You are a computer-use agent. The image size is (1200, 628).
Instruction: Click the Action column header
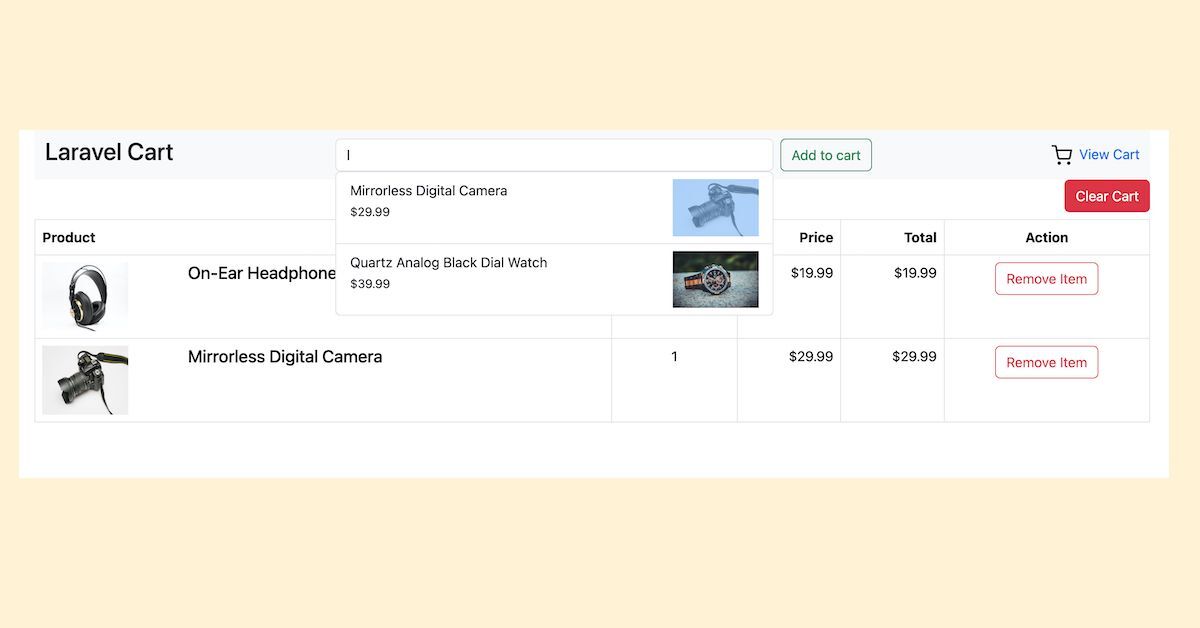tap(1046, 237)
